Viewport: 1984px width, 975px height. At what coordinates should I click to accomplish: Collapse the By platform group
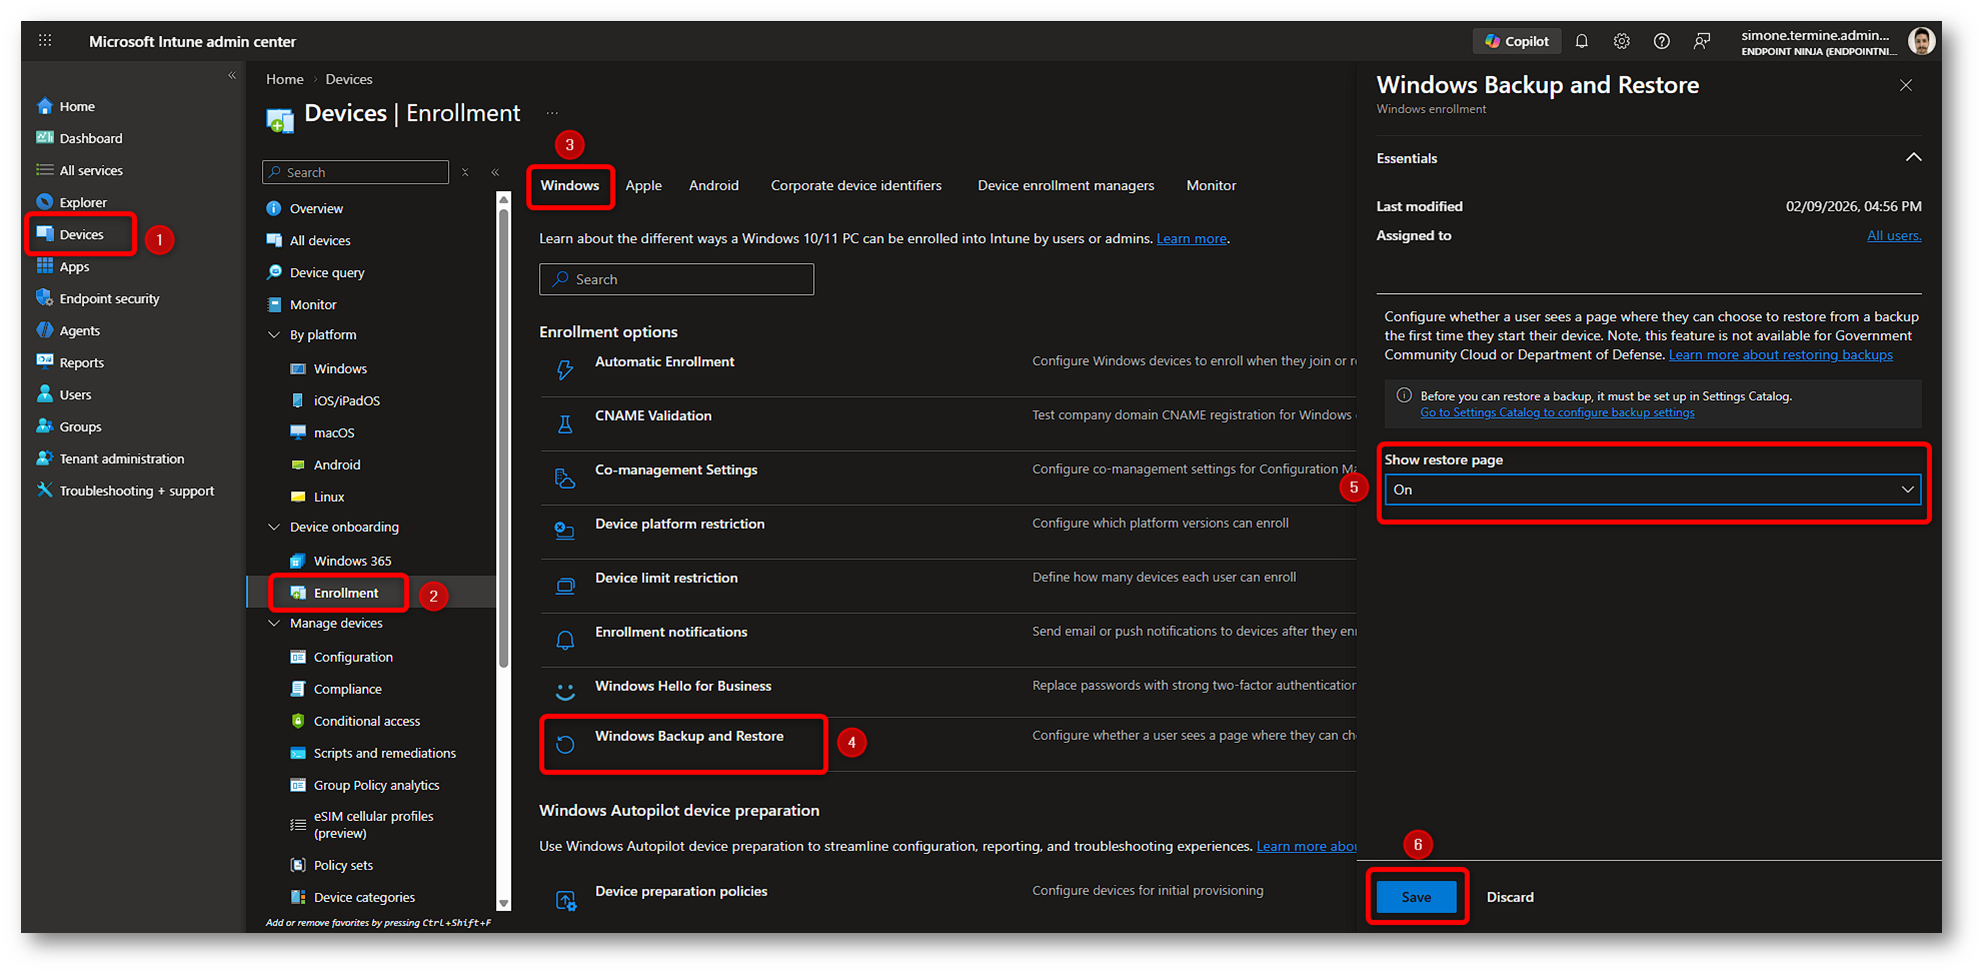point(274,334)
